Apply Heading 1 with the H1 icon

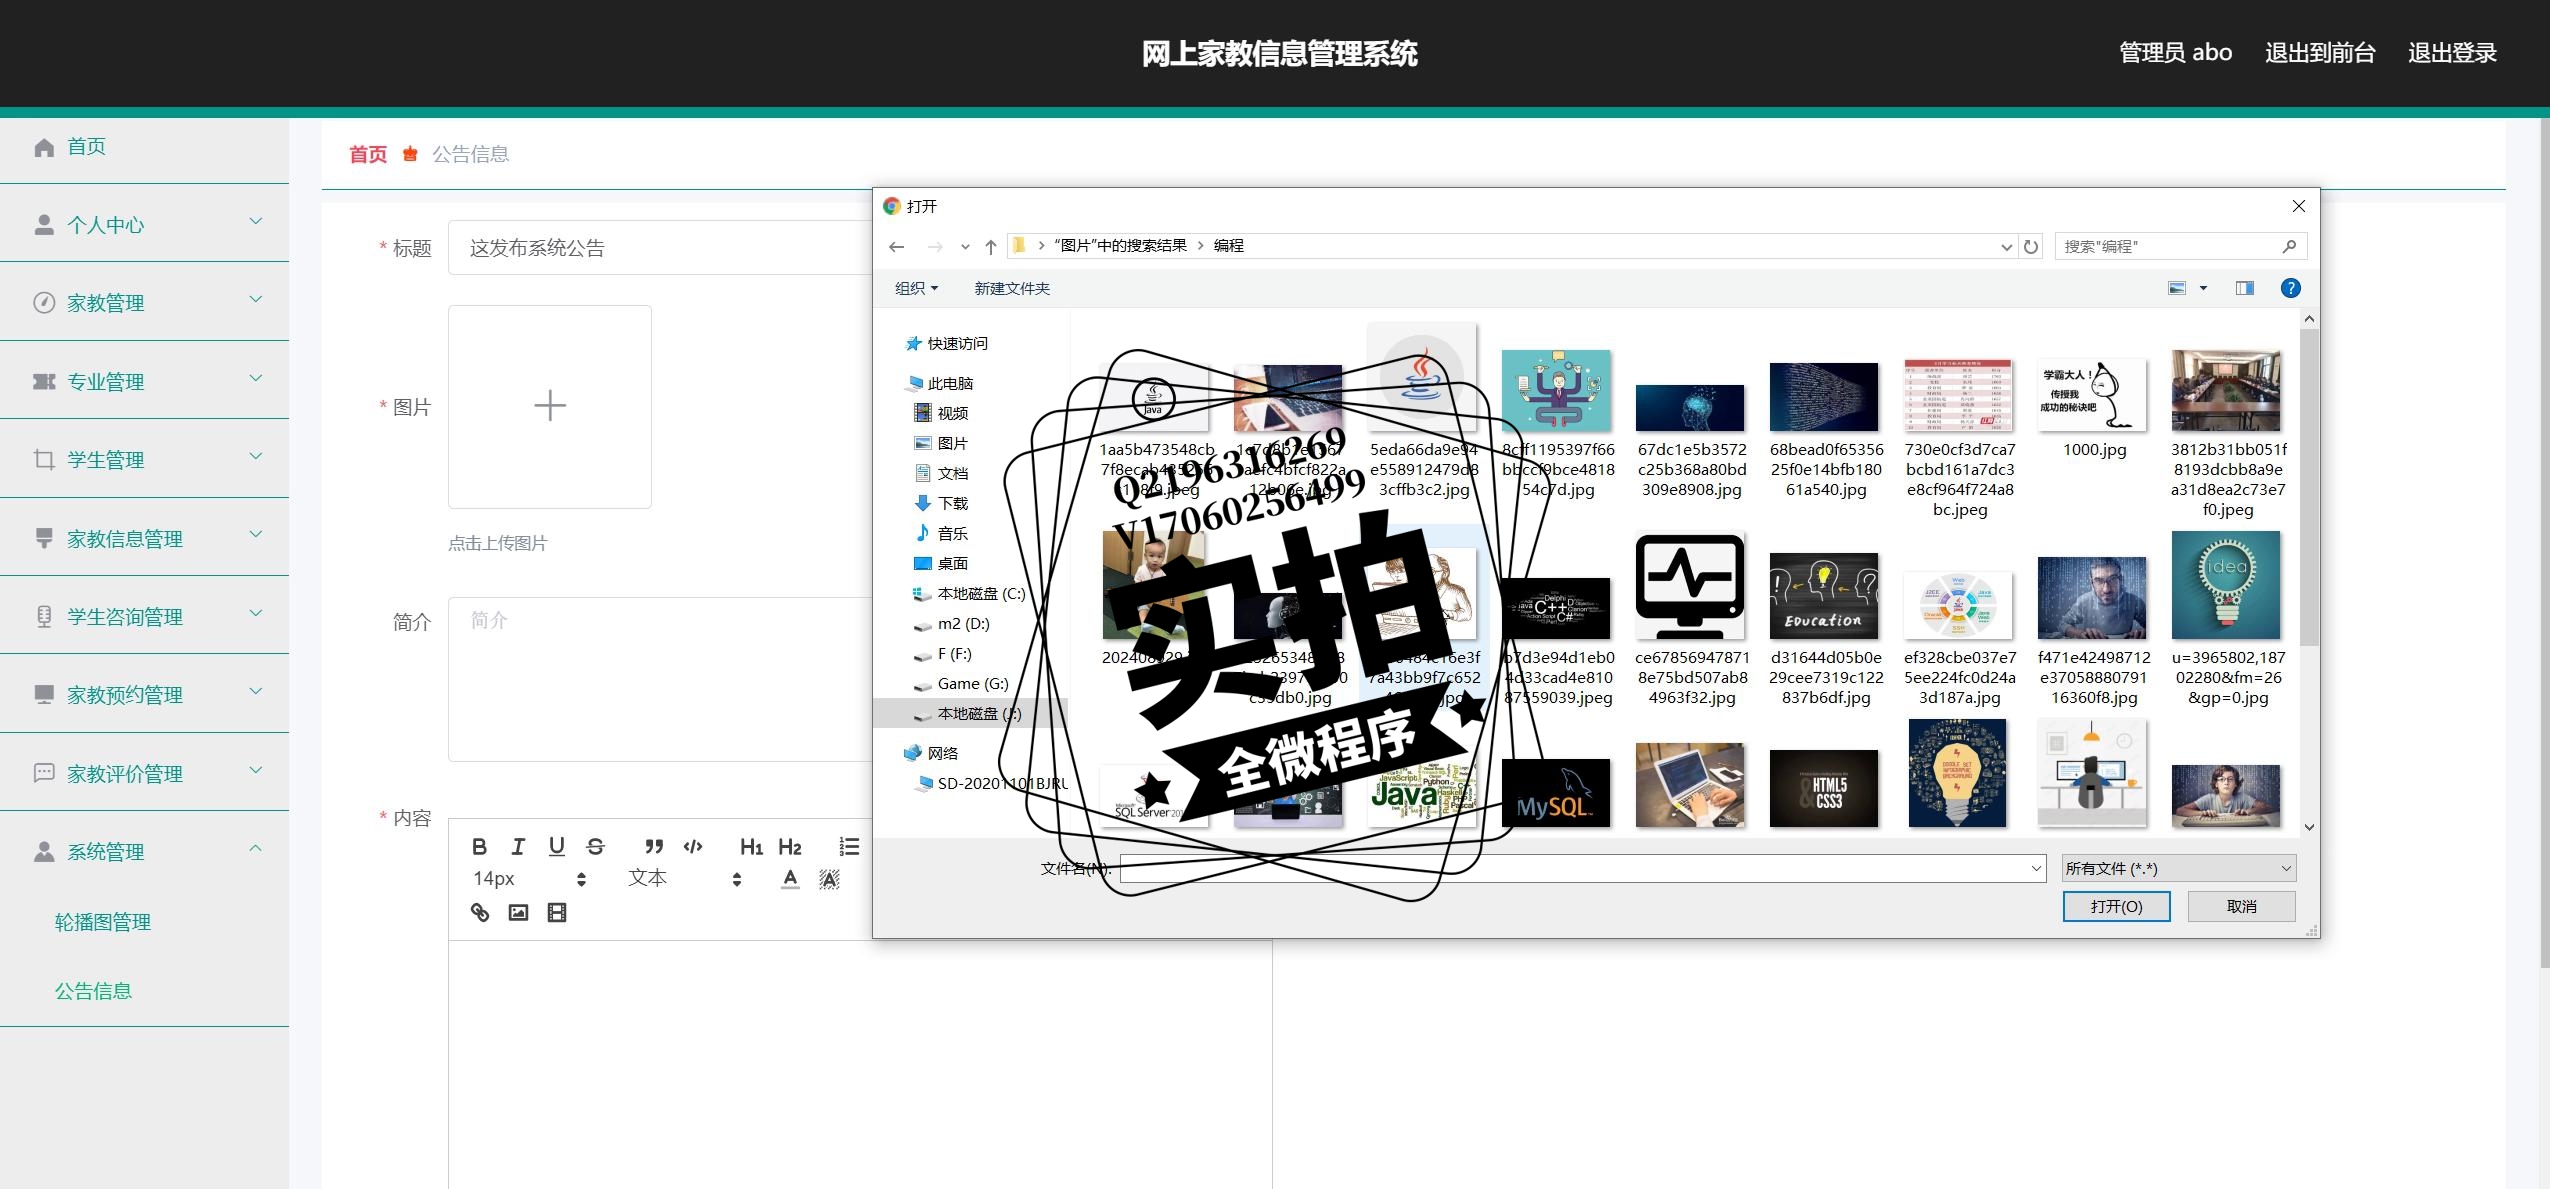[751, 847]
